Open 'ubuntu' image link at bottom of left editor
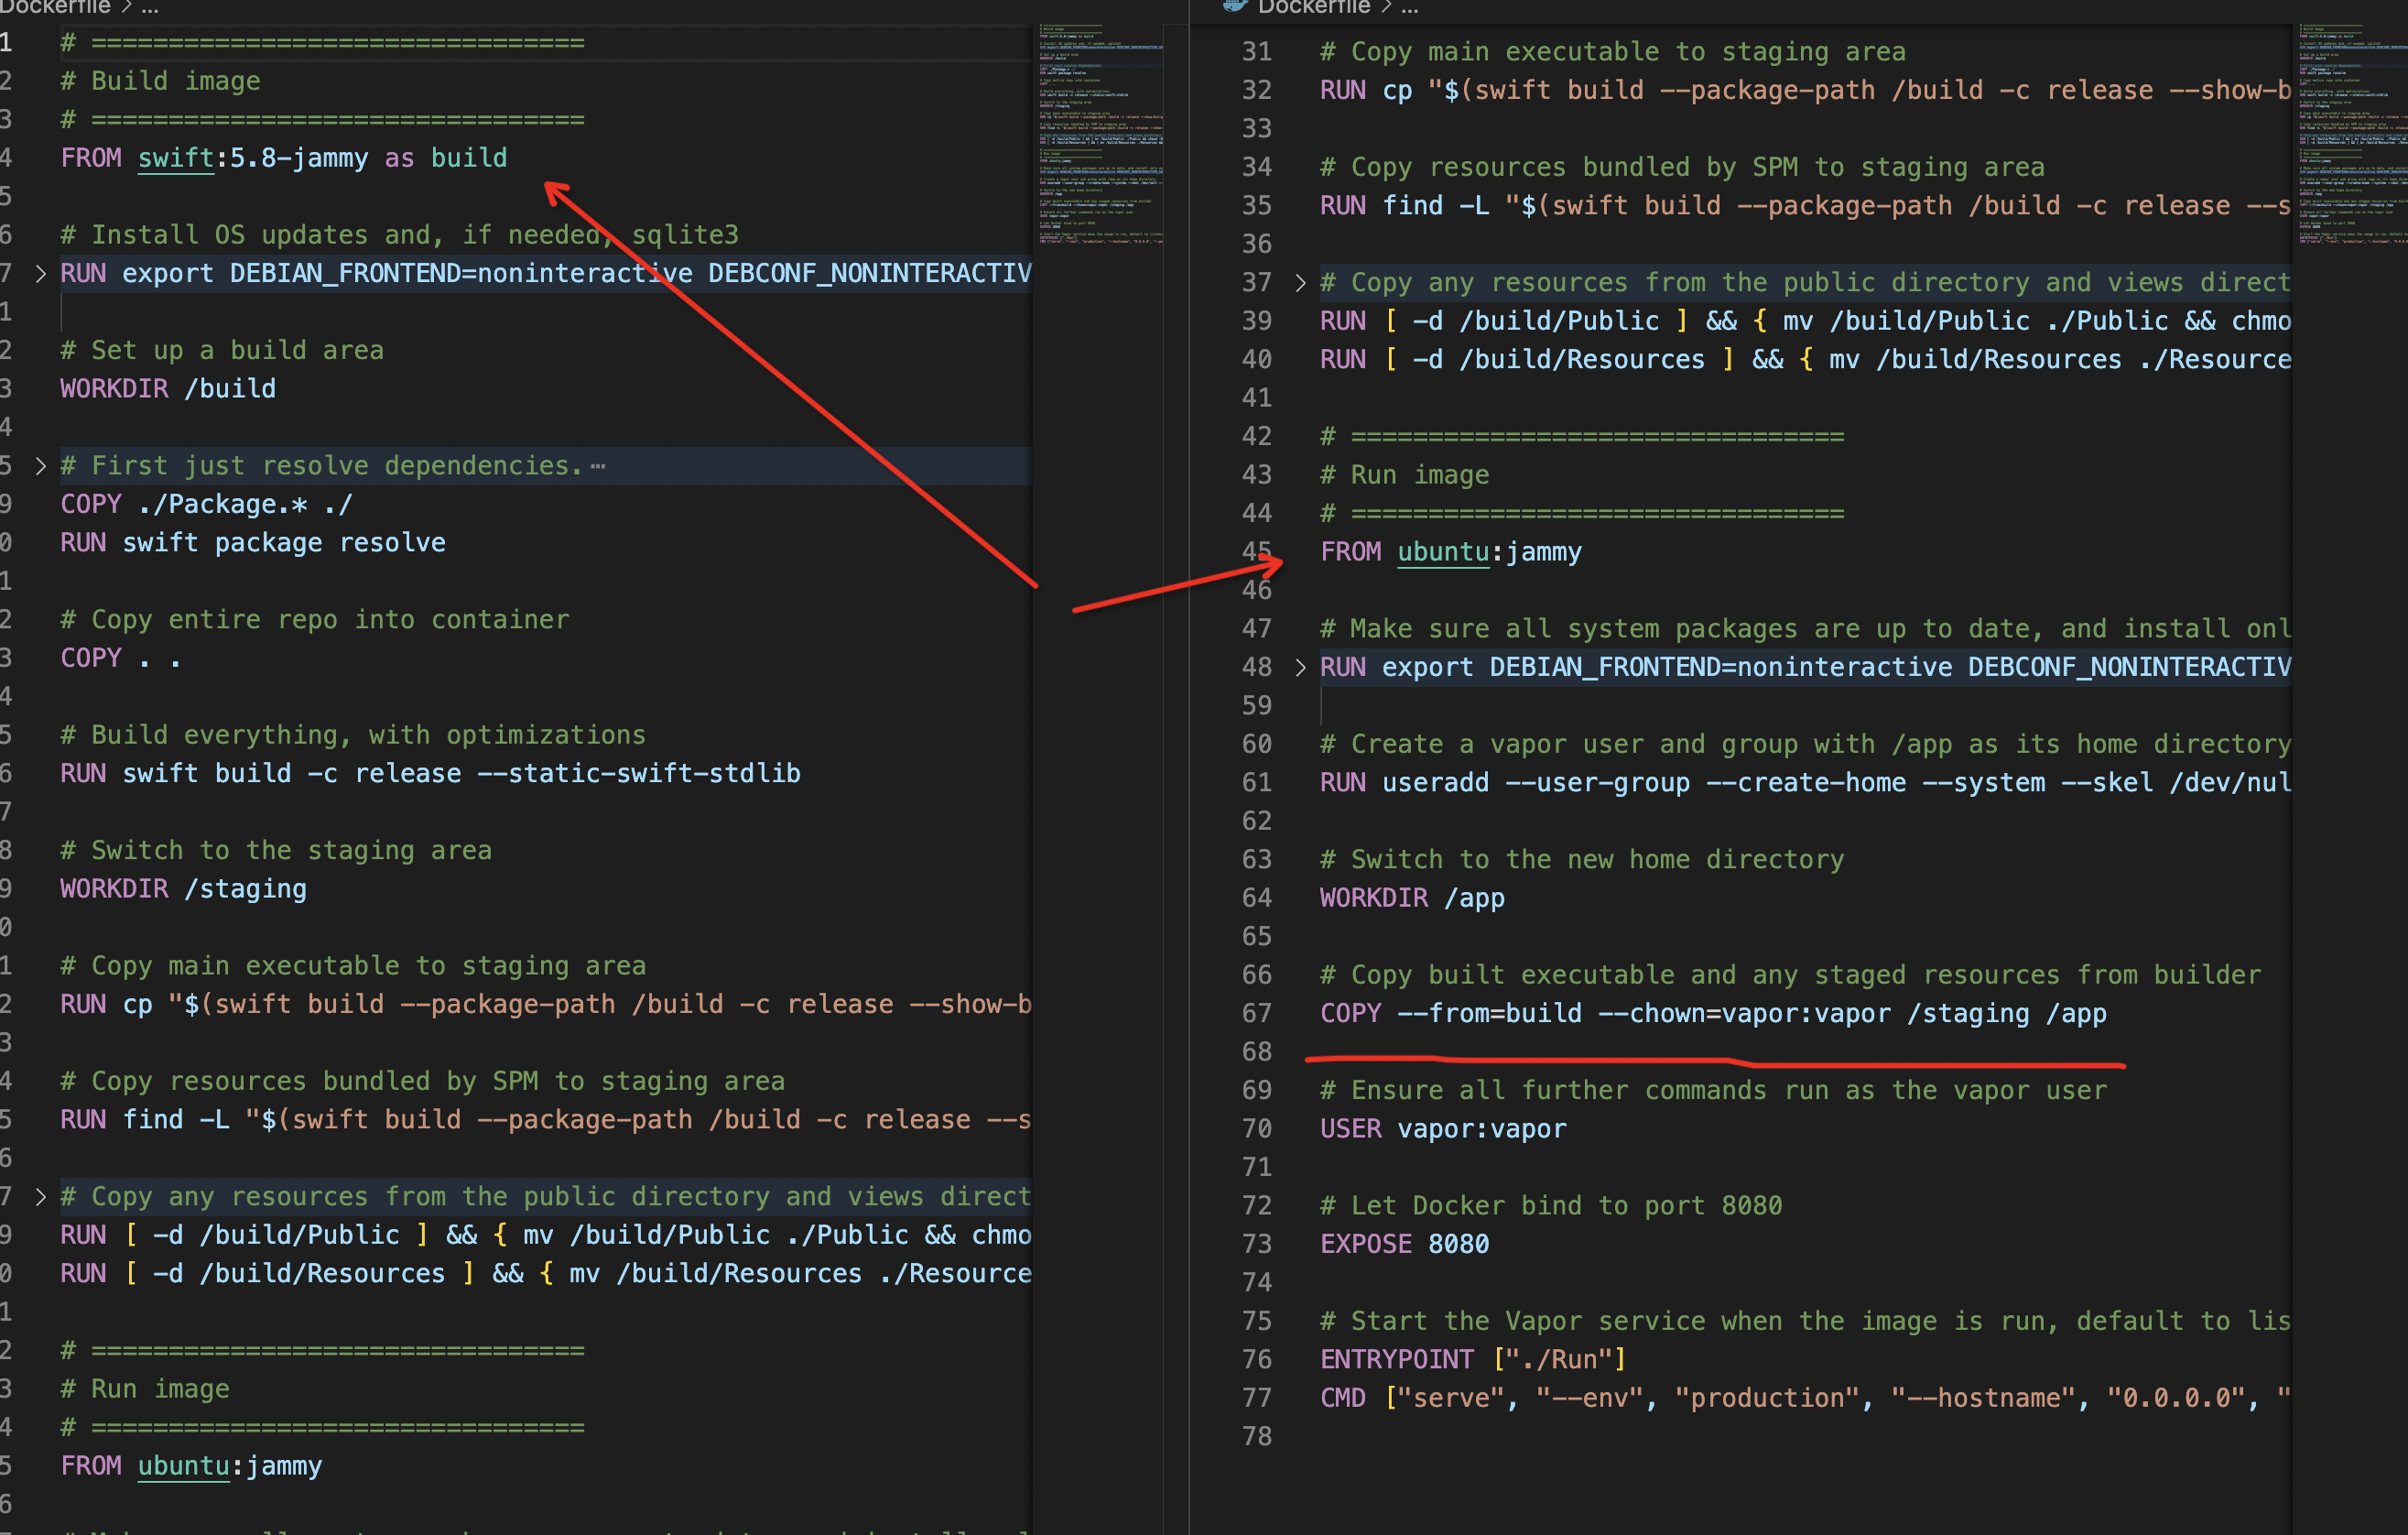 point(184,1466)
